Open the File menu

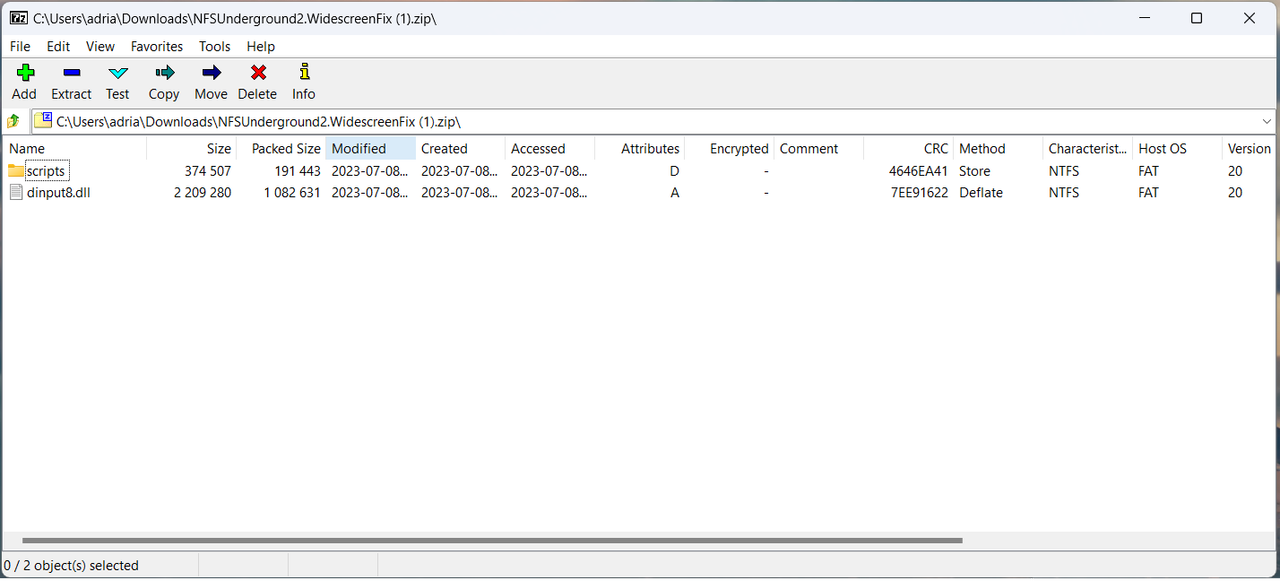click(20, 46)
